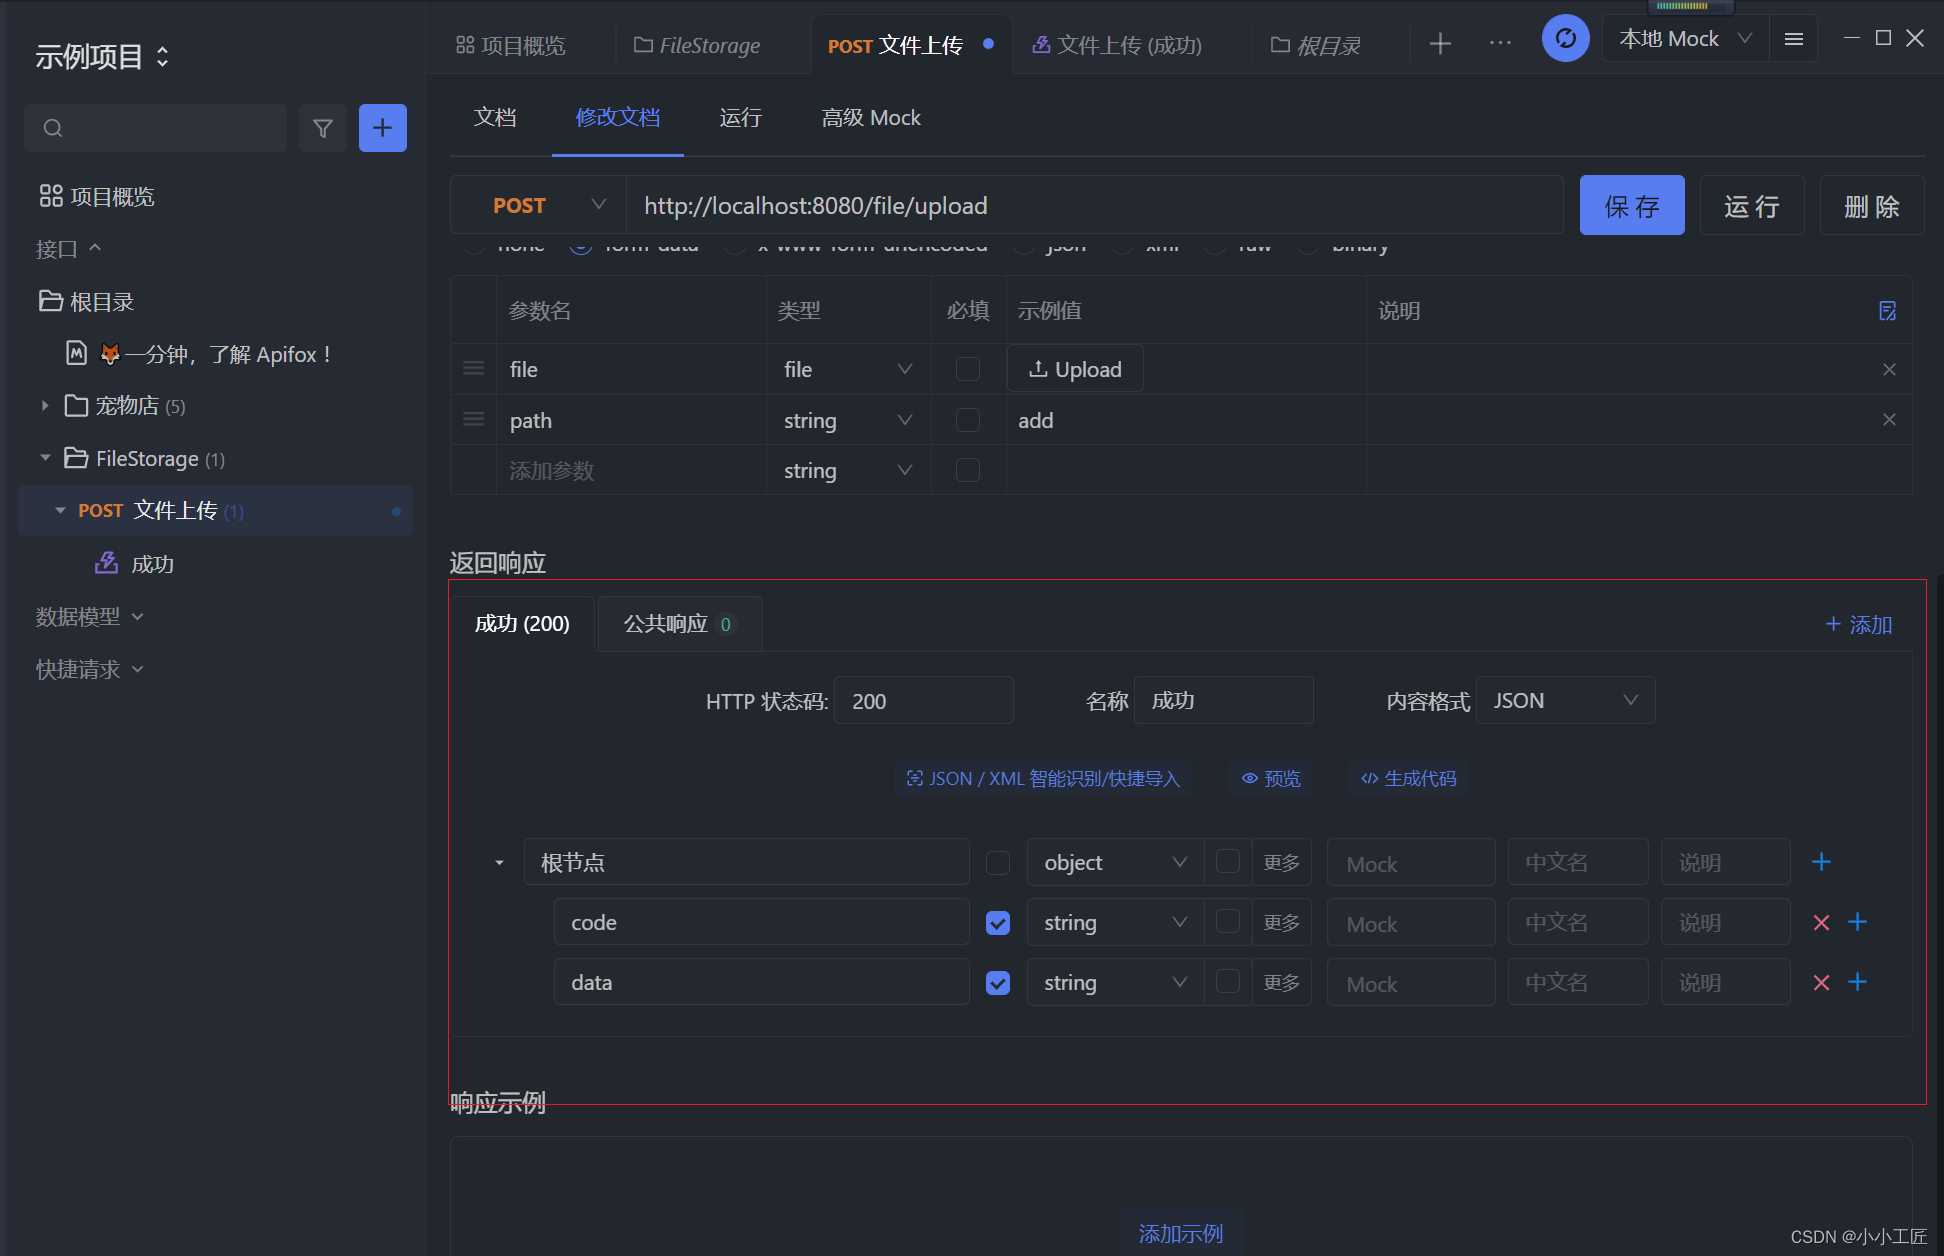Click the project switcher arrows icon
This screenshot has height=1256, width=1944.
click(162, 56)
